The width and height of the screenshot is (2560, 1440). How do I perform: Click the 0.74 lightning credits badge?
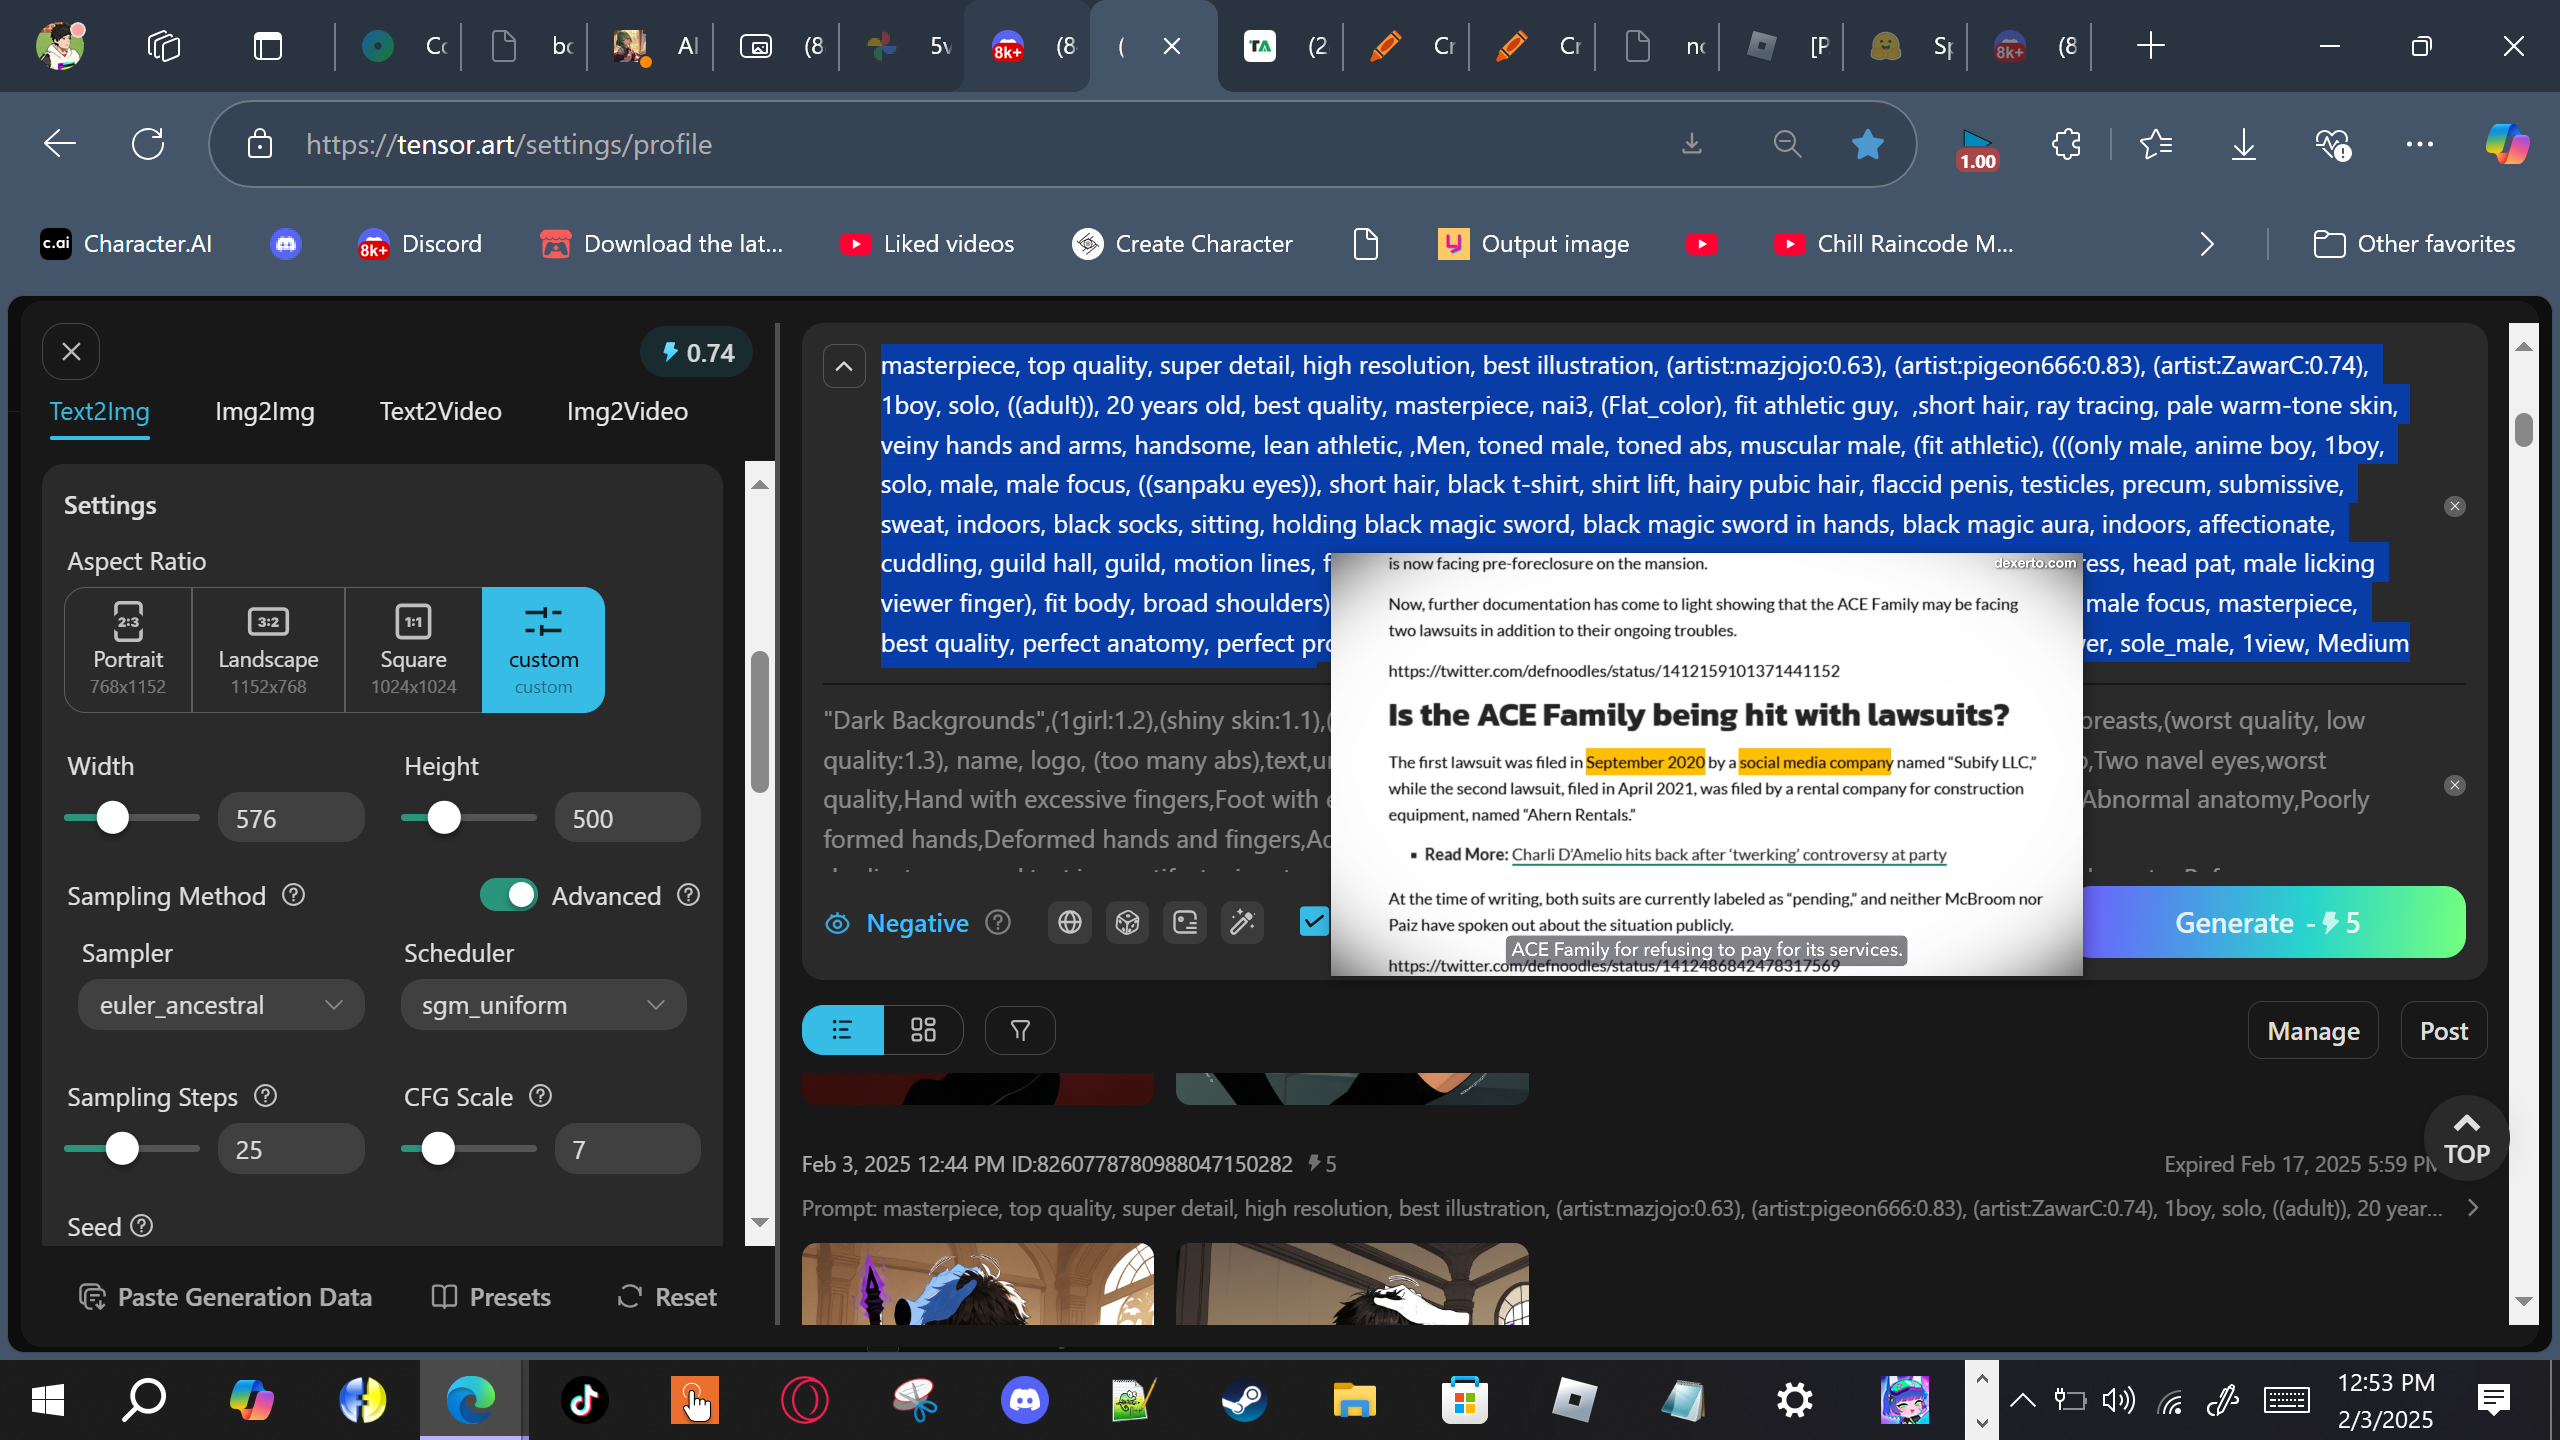click(697, 353)
